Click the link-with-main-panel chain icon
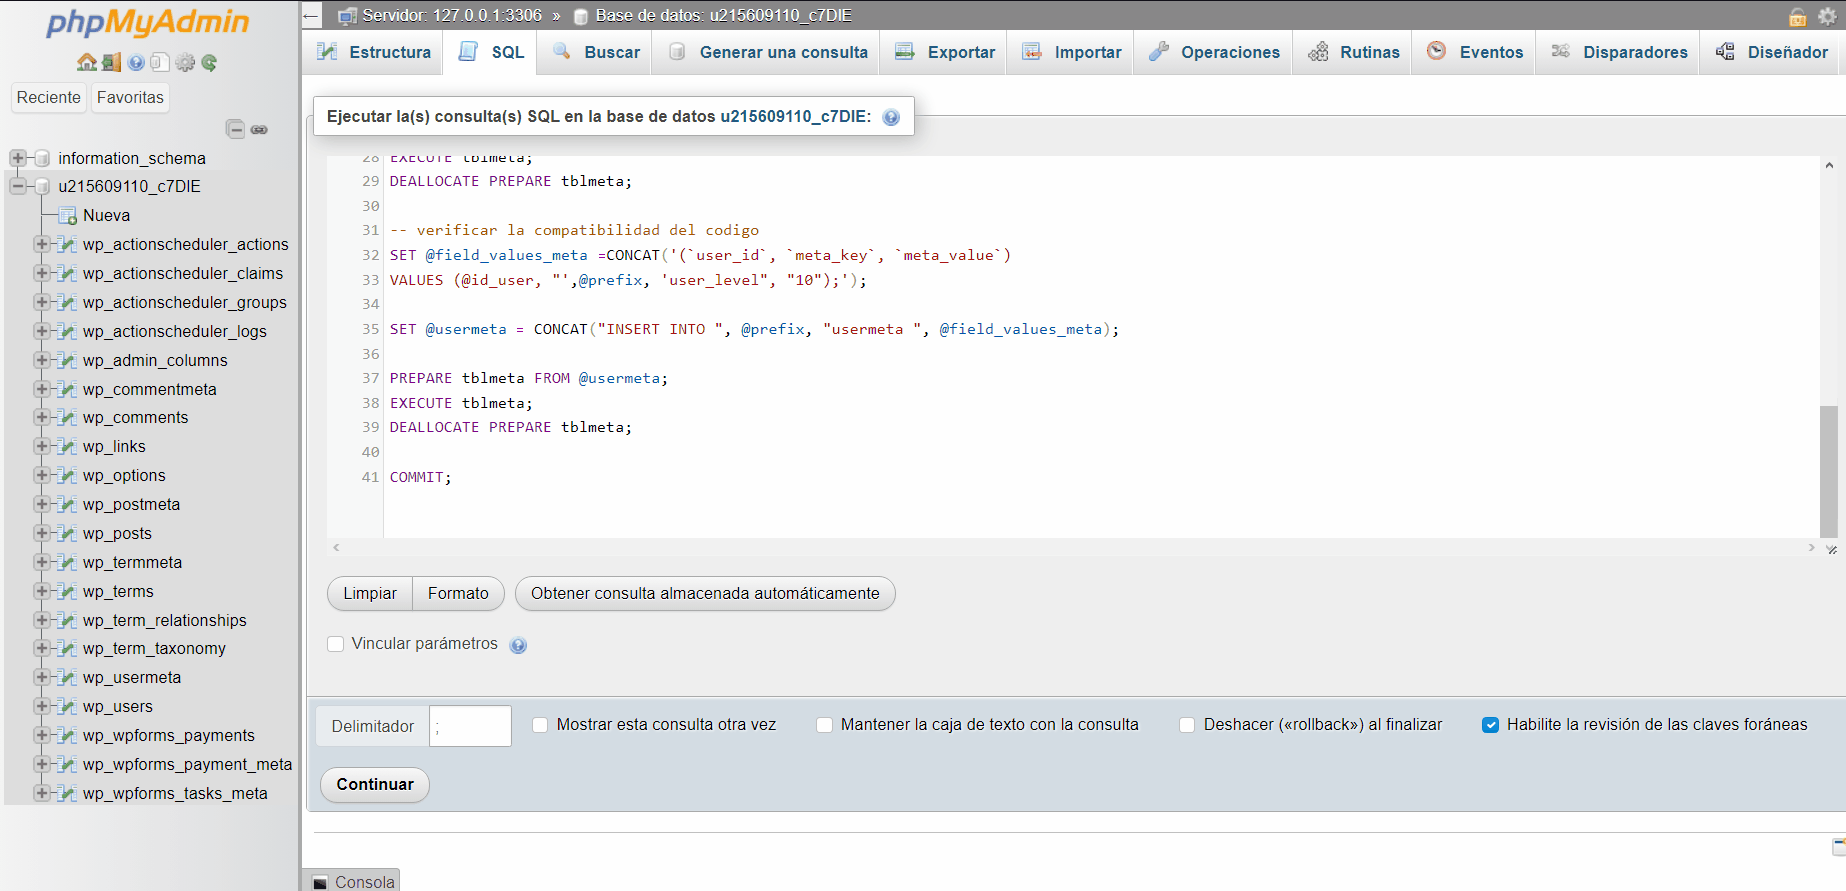Image resolution: width=1846 pixels, height=891 pixels. (259, 129)
